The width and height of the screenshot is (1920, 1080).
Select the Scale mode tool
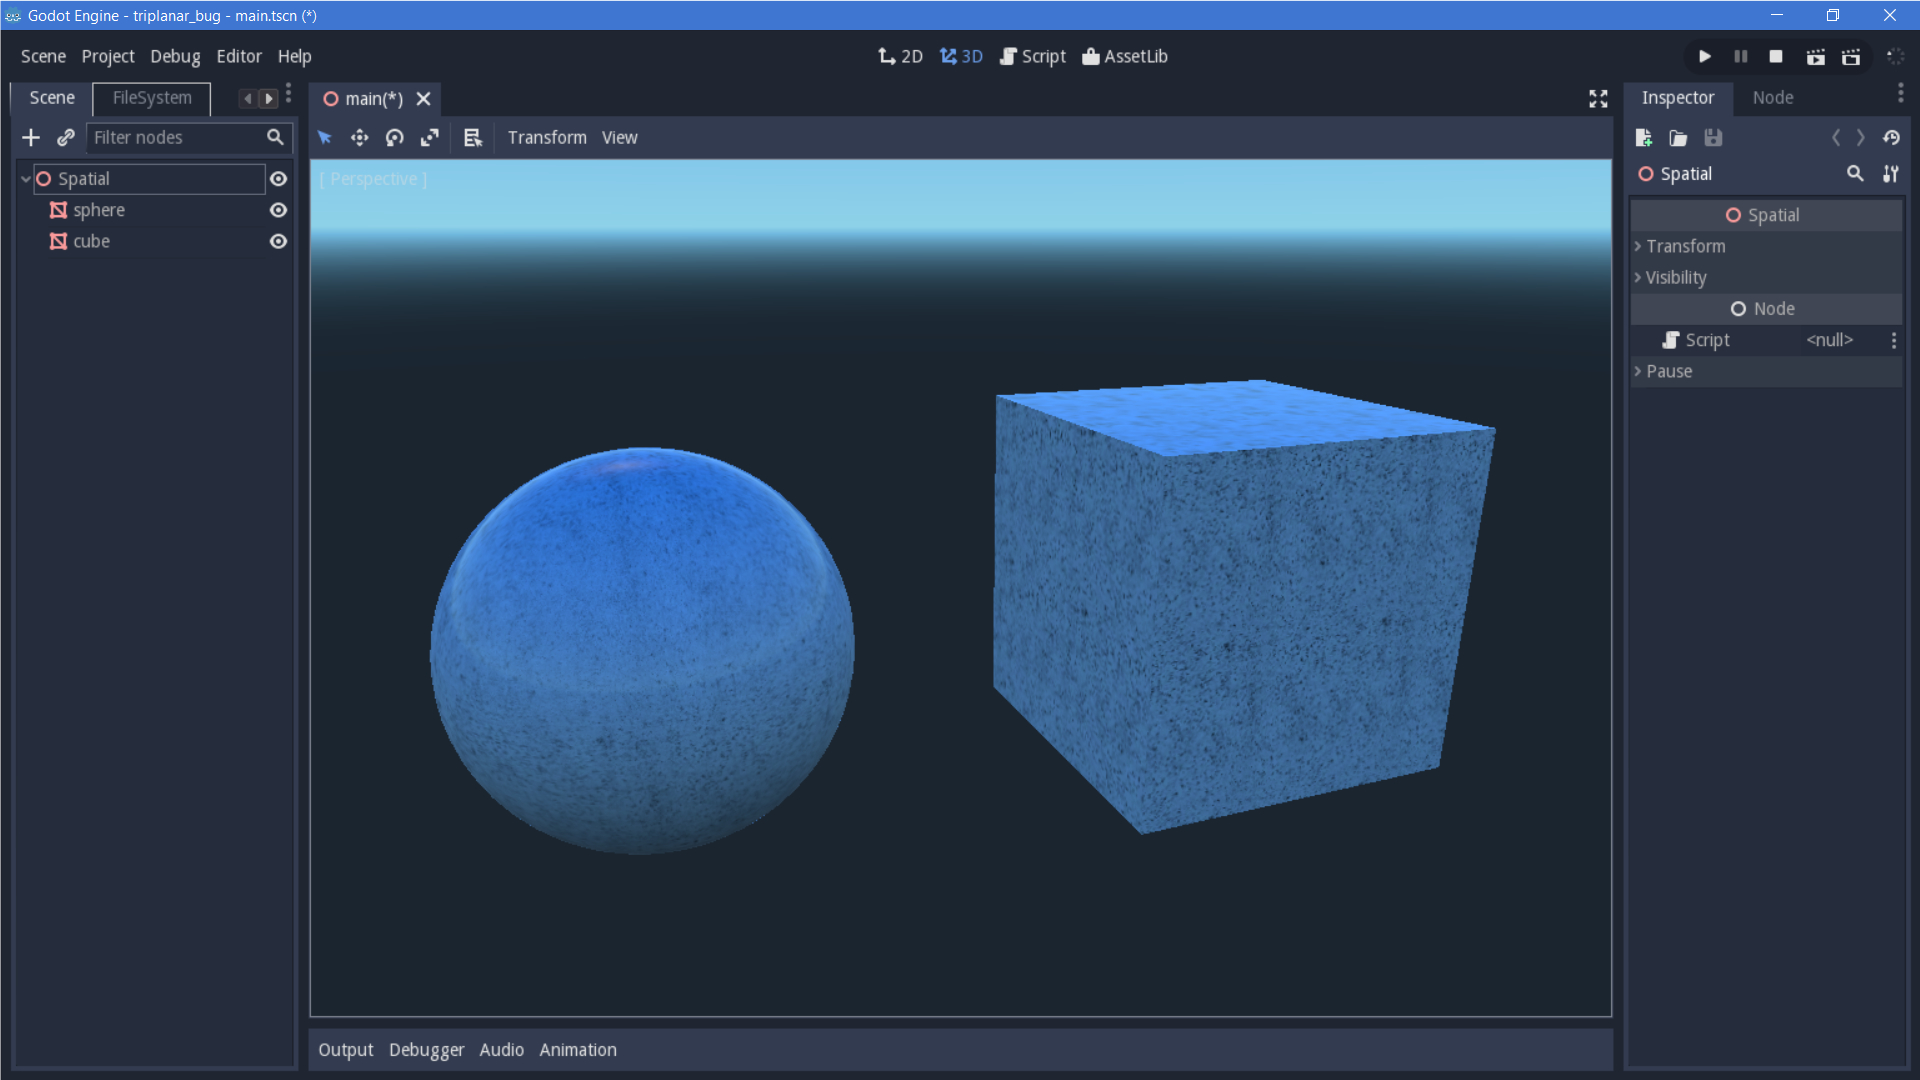click(x=429, y=137)
